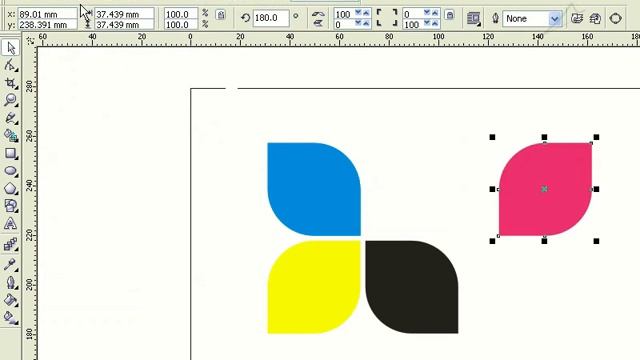
Task: Click the bottom-right corner roundness field
Action: (413, 24)
